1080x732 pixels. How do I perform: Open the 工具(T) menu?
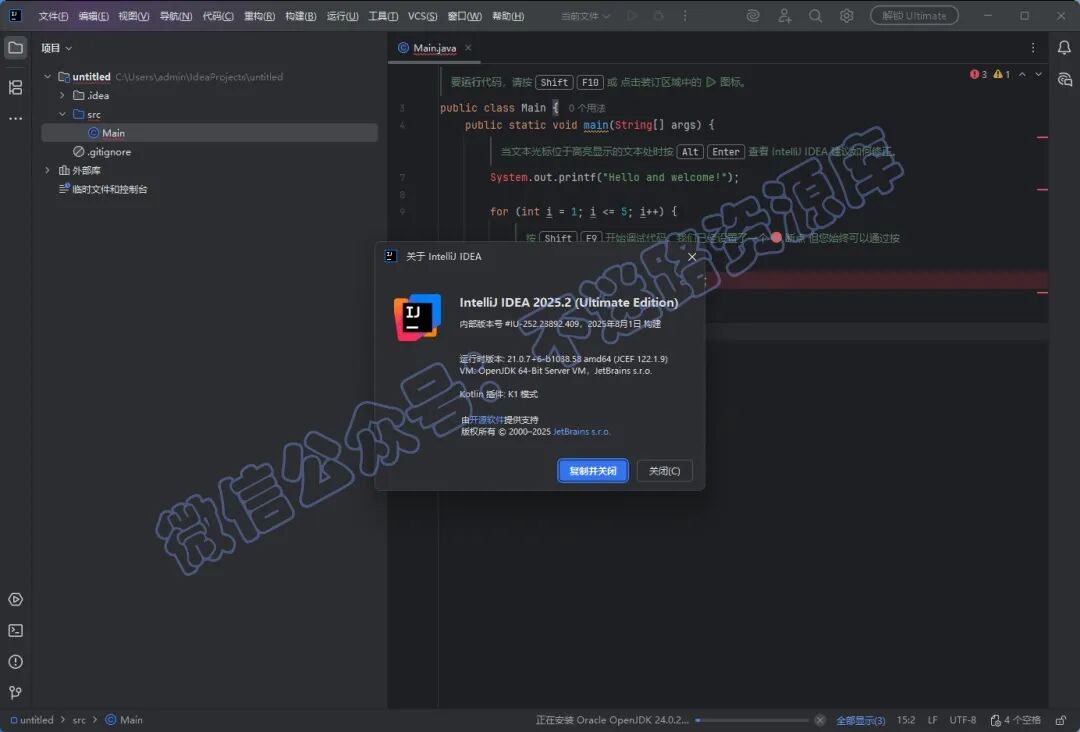click(383, 15)
